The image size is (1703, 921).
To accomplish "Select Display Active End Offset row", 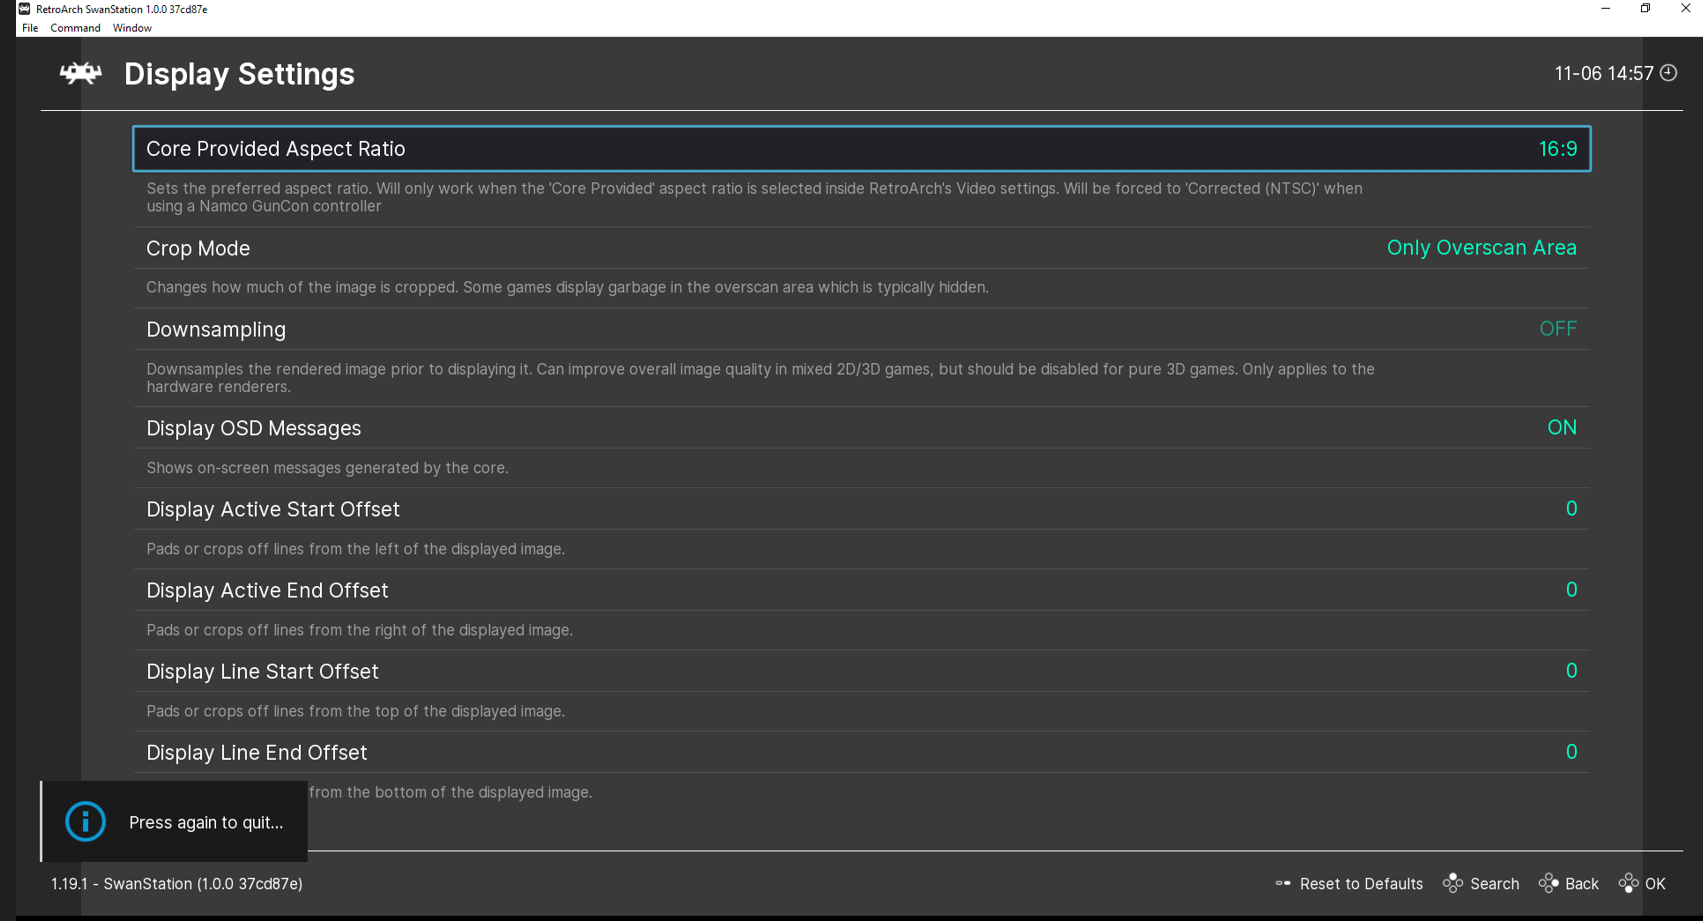I will [x=861, y=590].
